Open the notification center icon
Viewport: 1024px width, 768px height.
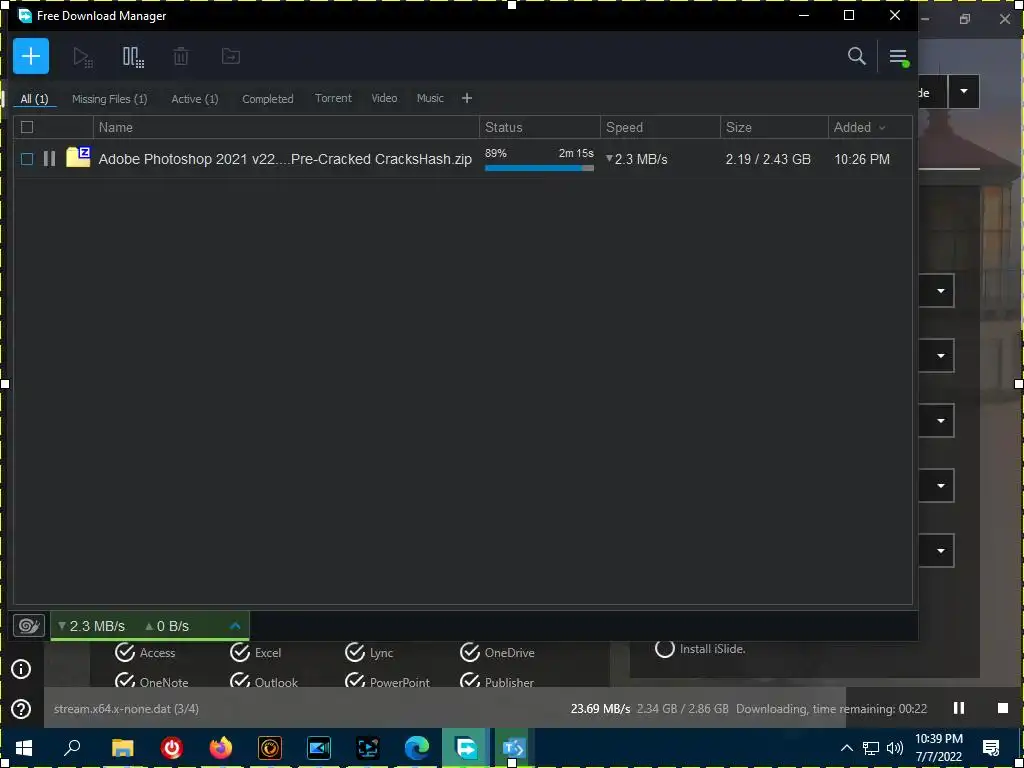[x=991, y=748]
